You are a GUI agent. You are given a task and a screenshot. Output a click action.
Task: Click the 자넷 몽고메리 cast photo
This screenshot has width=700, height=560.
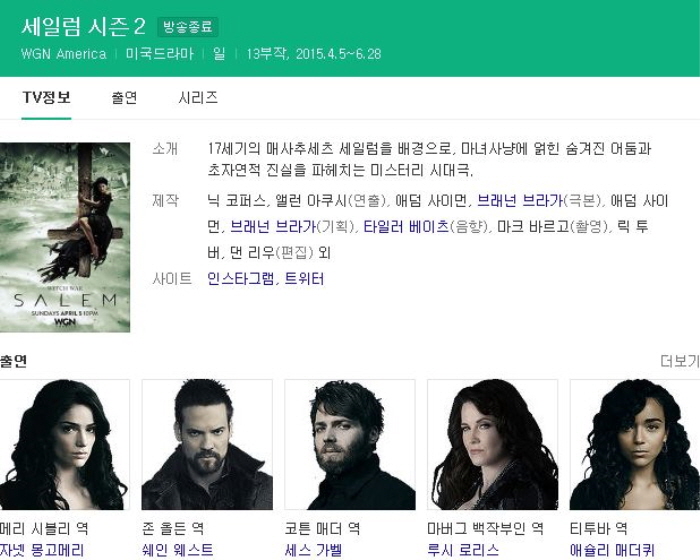(65, 445)
